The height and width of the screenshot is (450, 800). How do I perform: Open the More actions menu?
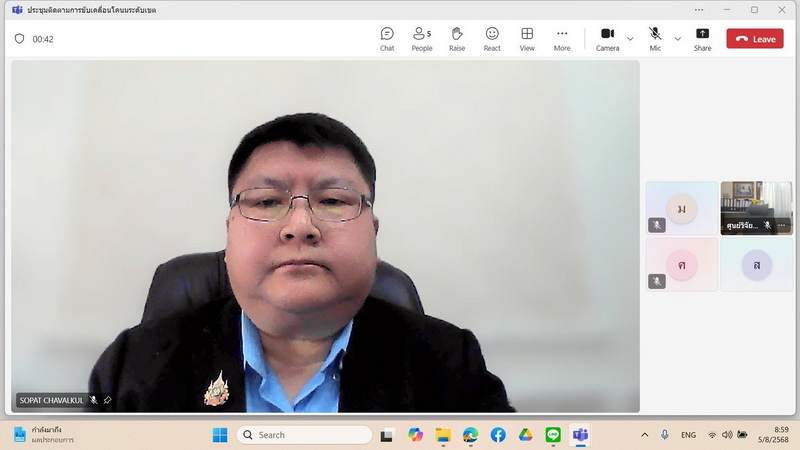click(x=562, y=38)
